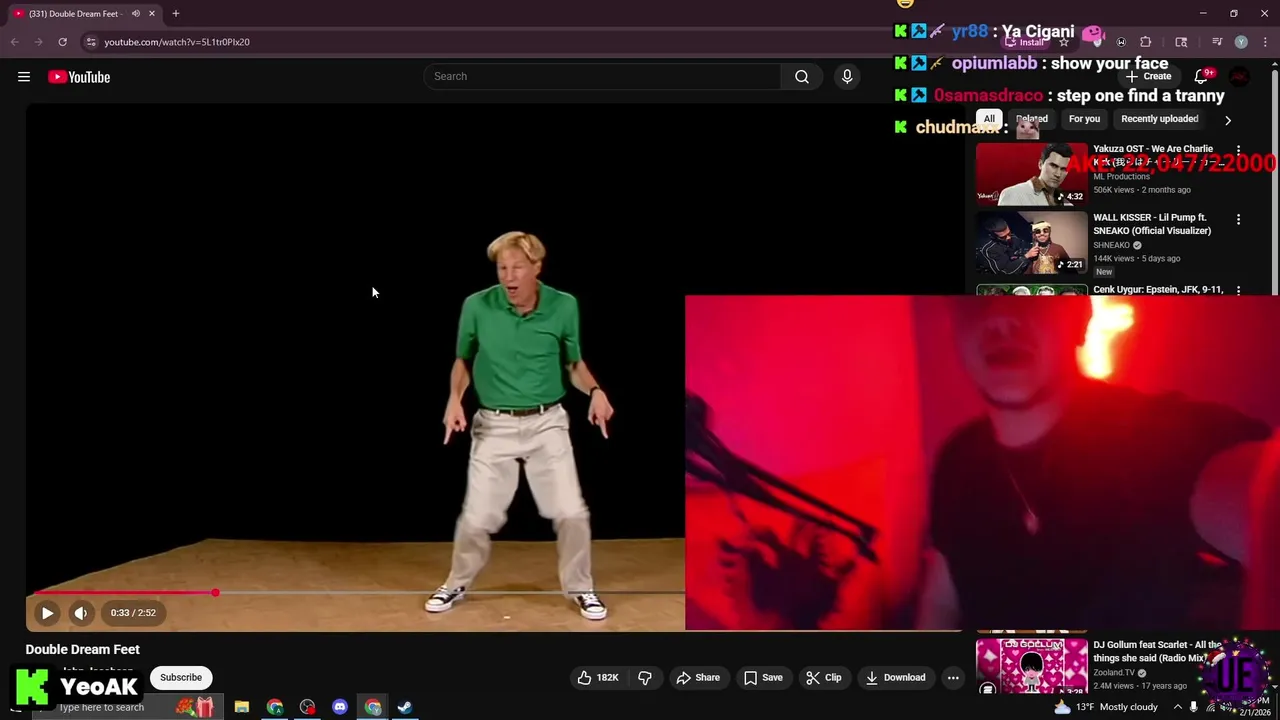Go to the YouTube home logo
The image size is (1280, 720).
click(x=79, y=77)
